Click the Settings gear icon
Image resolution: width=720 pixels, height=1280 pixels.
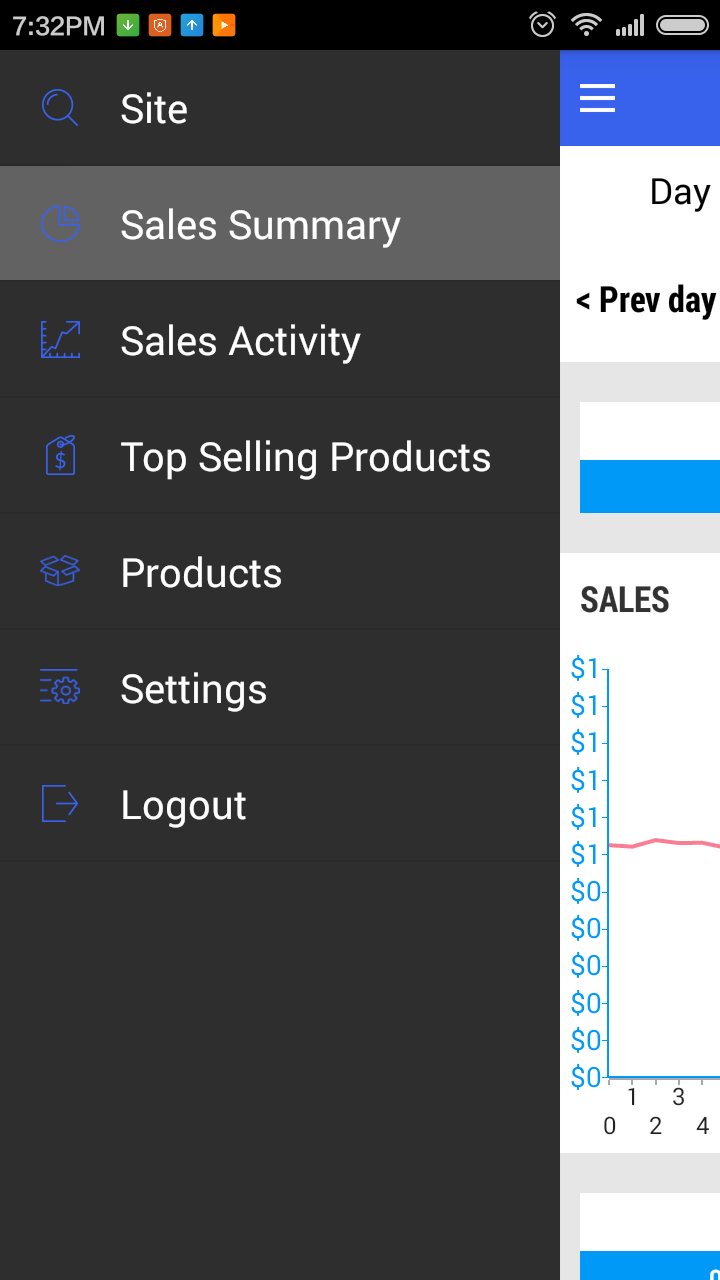[x=60, y=688]
